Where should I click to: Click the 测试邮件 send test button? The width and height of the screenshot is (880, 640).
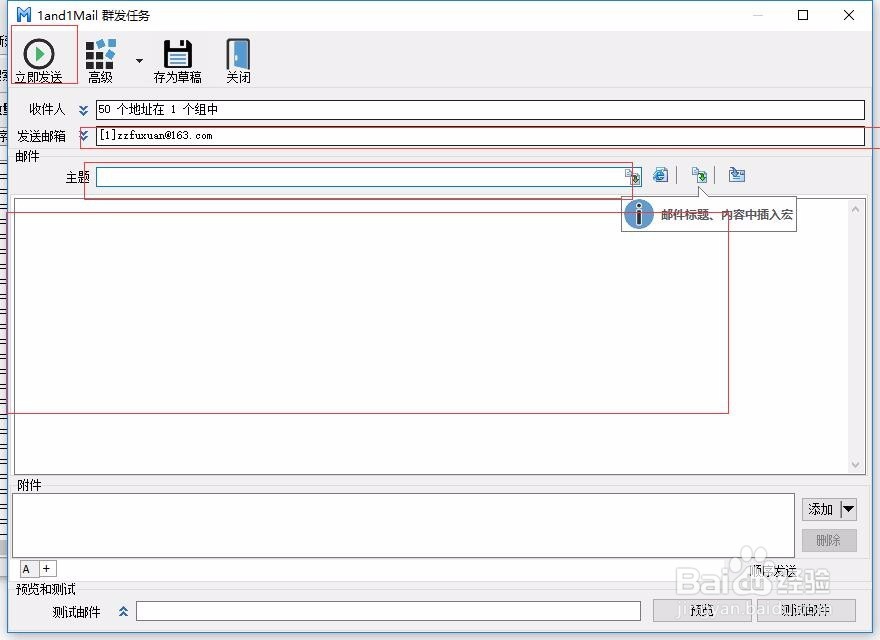point(806,610)
